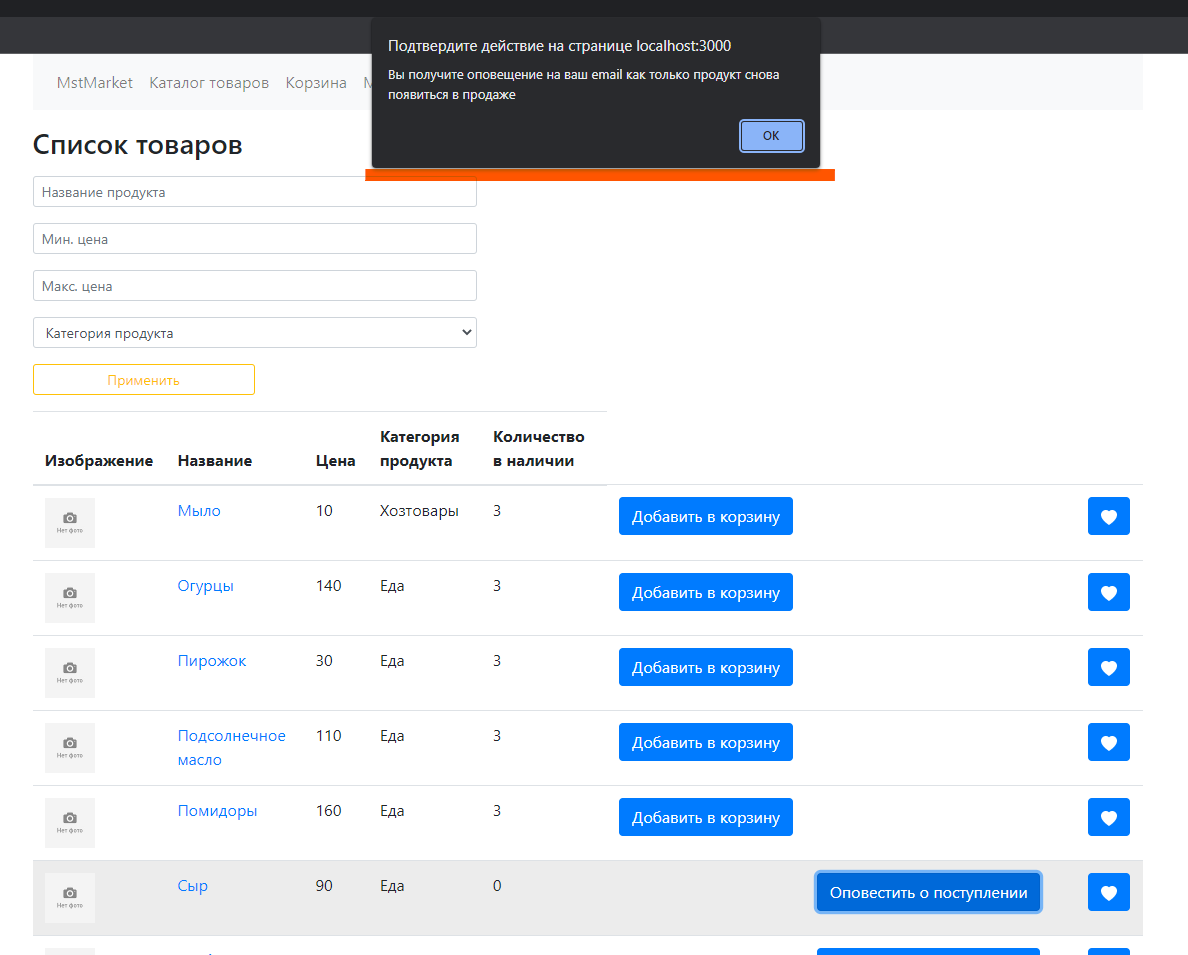The height and width of the screenshot is (955, 1188).
Task: Open the Подсолнечное масло product link
Action: 231,747
